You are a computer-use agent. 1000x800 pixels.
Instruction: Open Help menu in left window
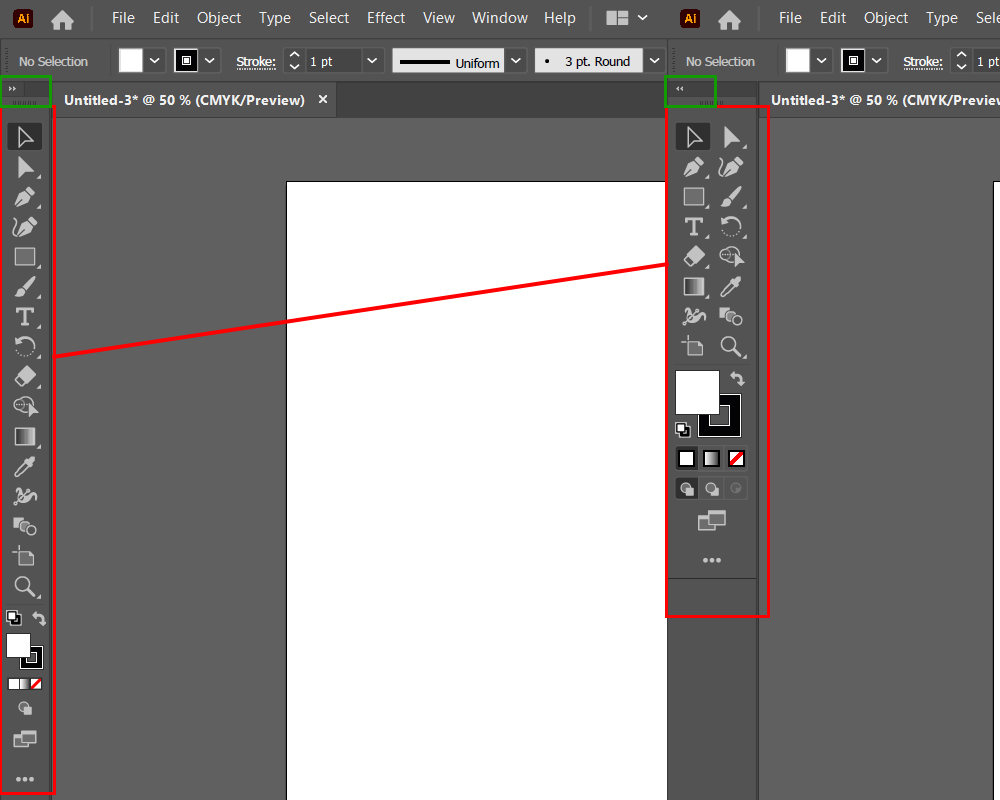pyautogui.click(x=560, y=18)
